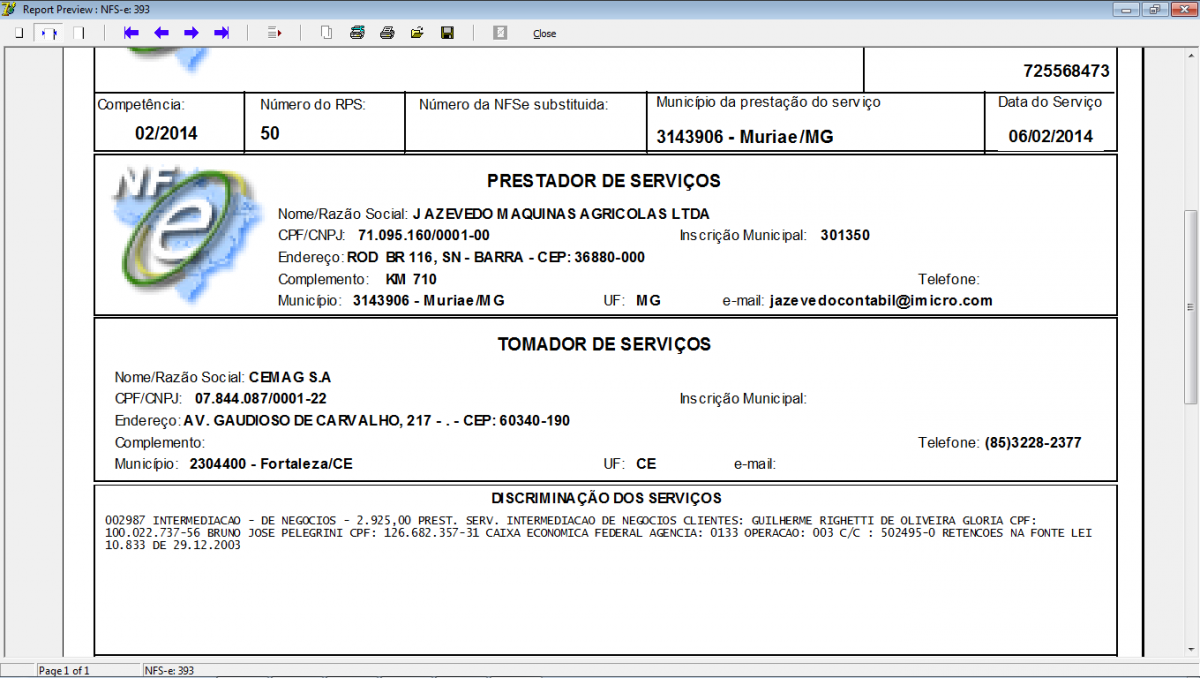Click 'NFS-e: 393' in status bar
This screenshot has height=678, width=1200.
(x=169, y=670)
